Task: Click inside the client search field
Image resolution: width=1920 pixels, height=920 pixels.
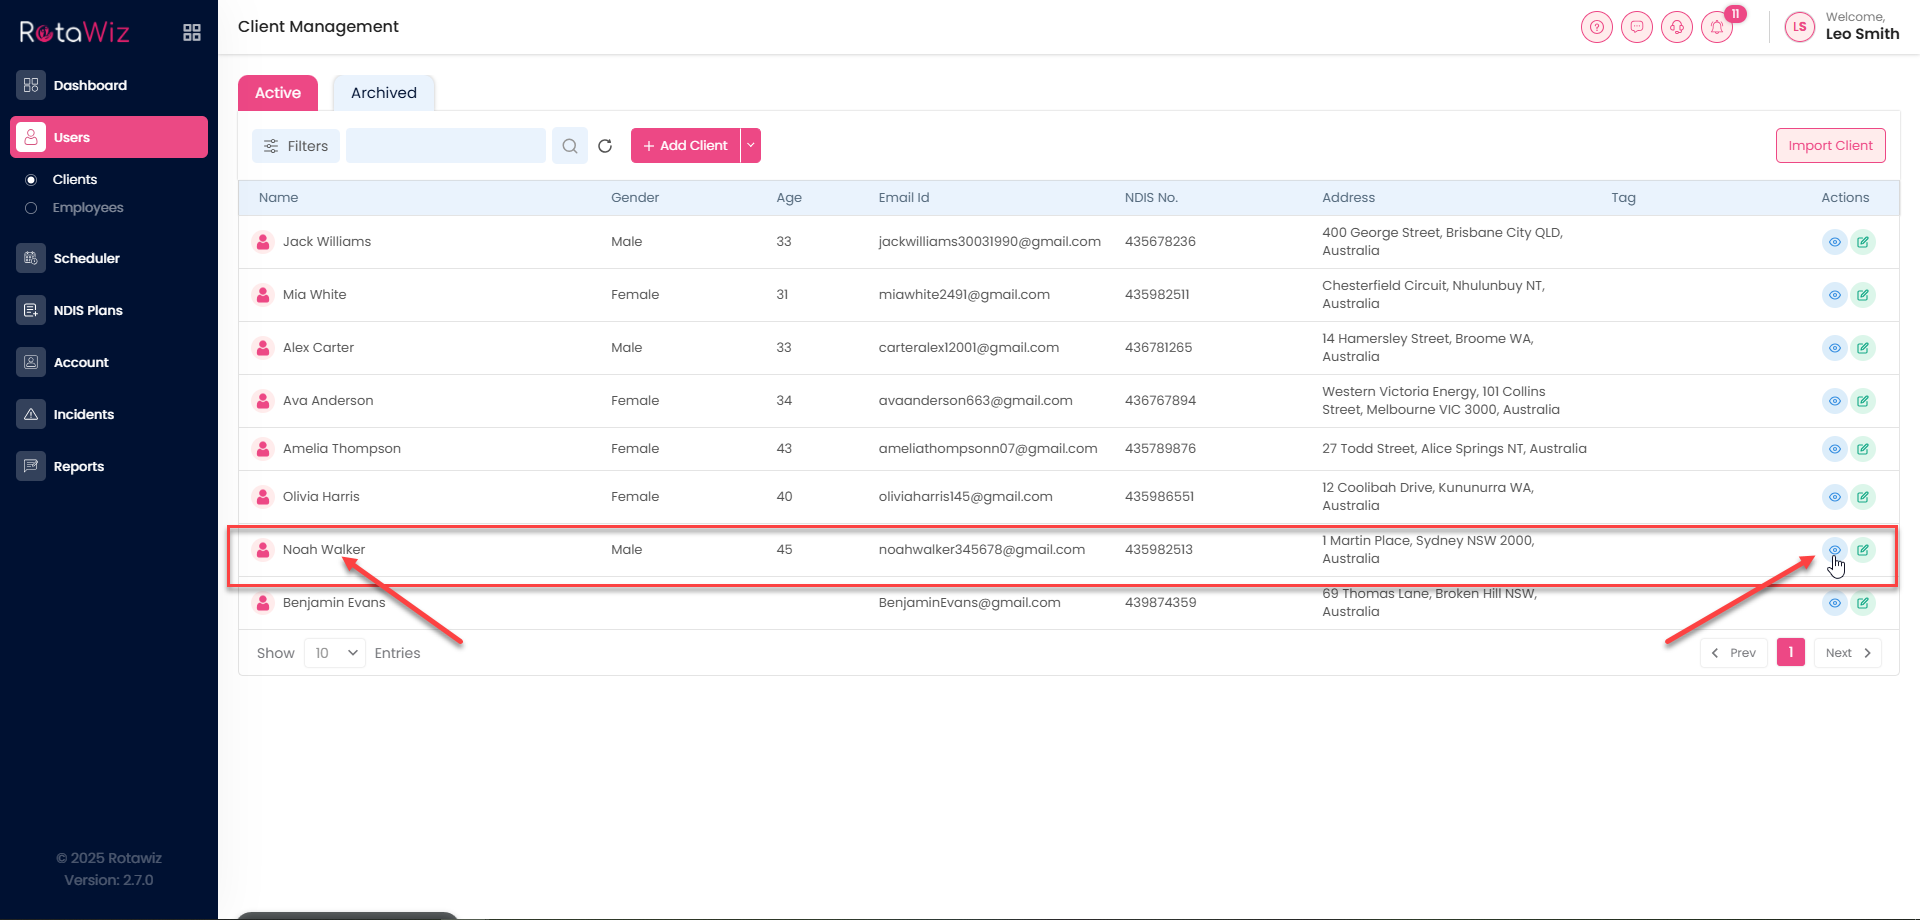Action: tap(446, 146)
